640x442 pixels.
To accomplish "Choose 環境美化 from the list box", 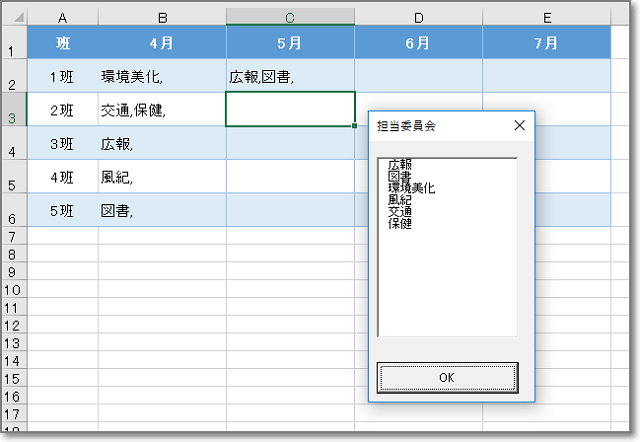I will [412, 188].
